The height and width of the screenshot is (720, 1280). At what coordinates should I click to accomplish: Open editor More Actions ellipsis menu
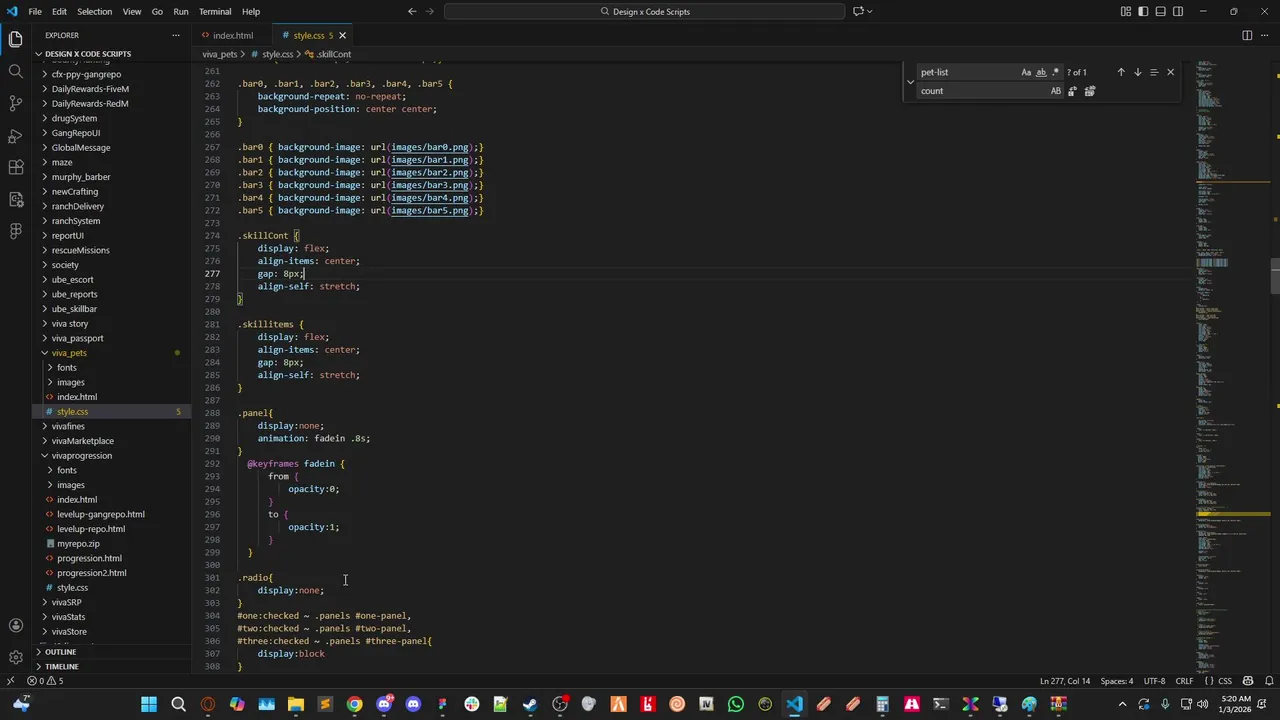pos(1265,35)
